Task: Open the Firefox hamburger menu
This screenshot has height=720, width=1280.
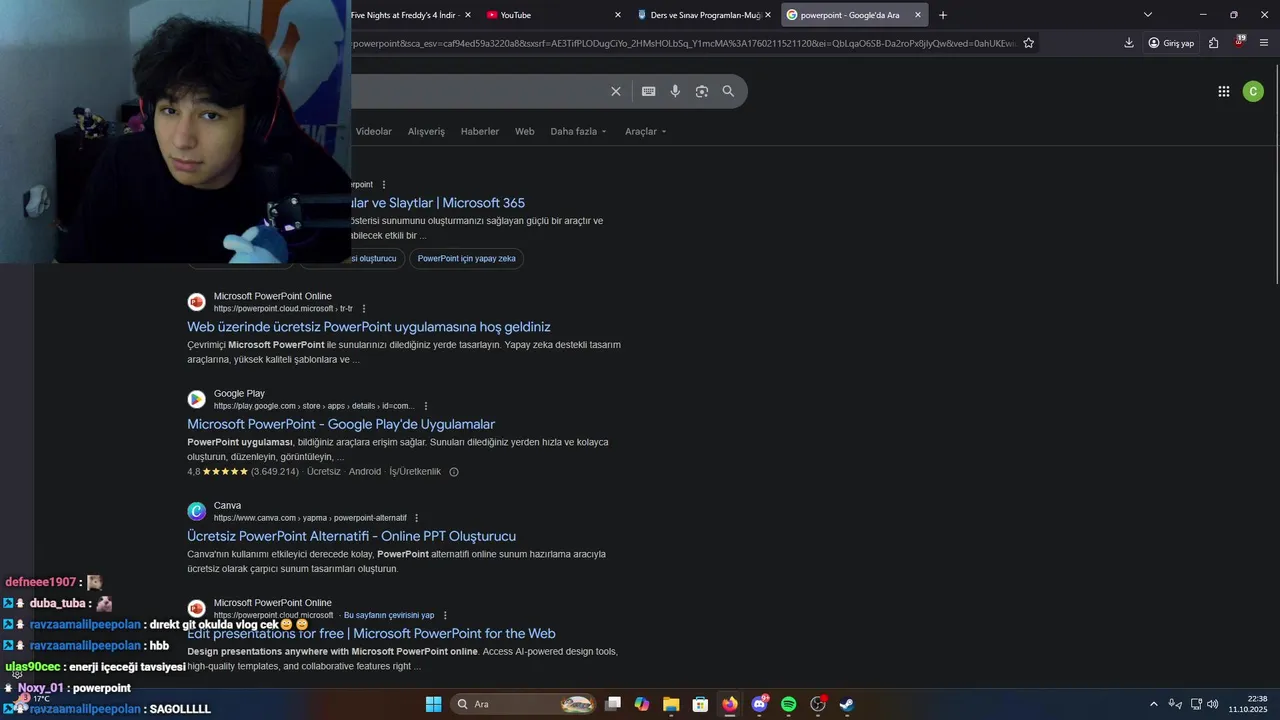Action: (x=1264, y=43)
